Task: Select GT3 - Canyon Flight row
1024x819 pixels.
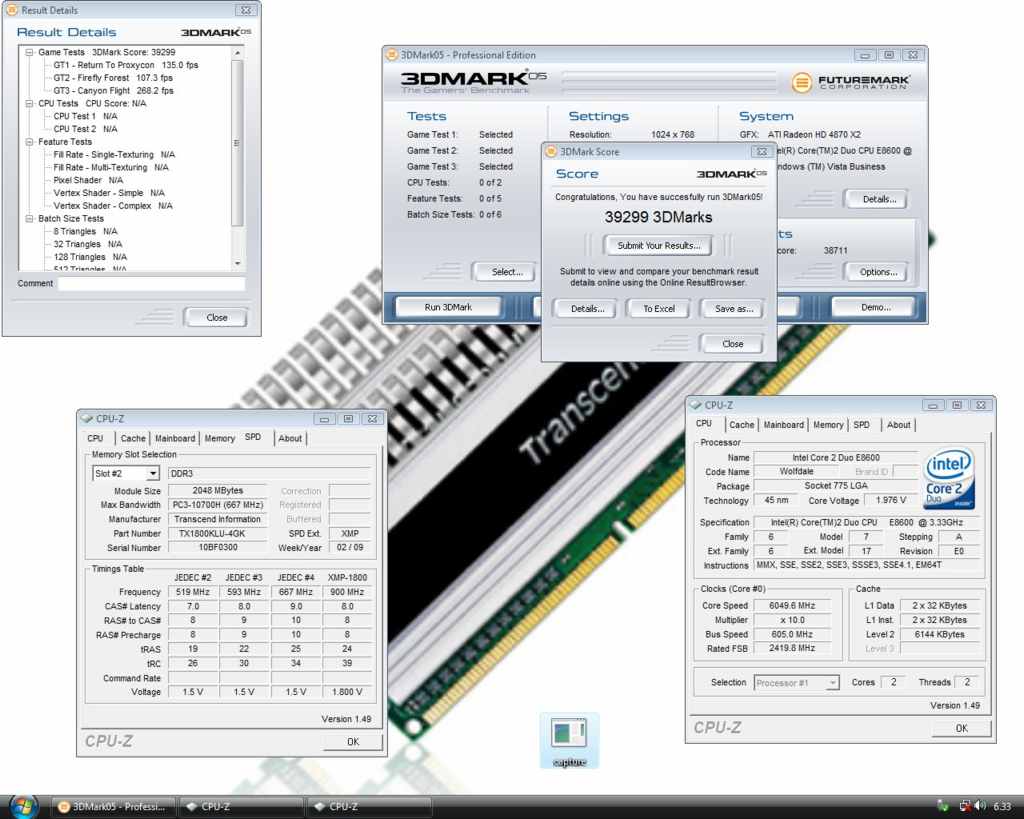Action: 114,91
